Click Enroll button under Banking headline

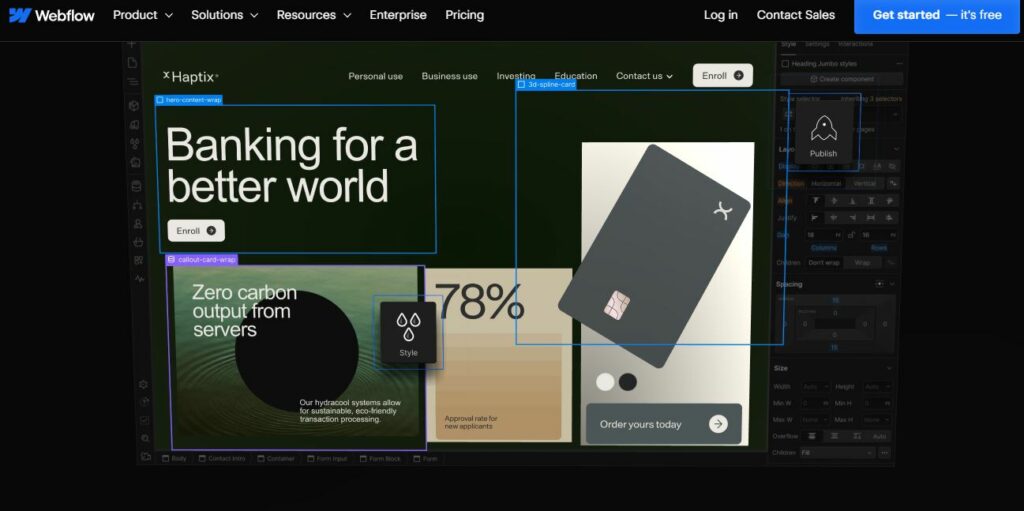(196, 231)
